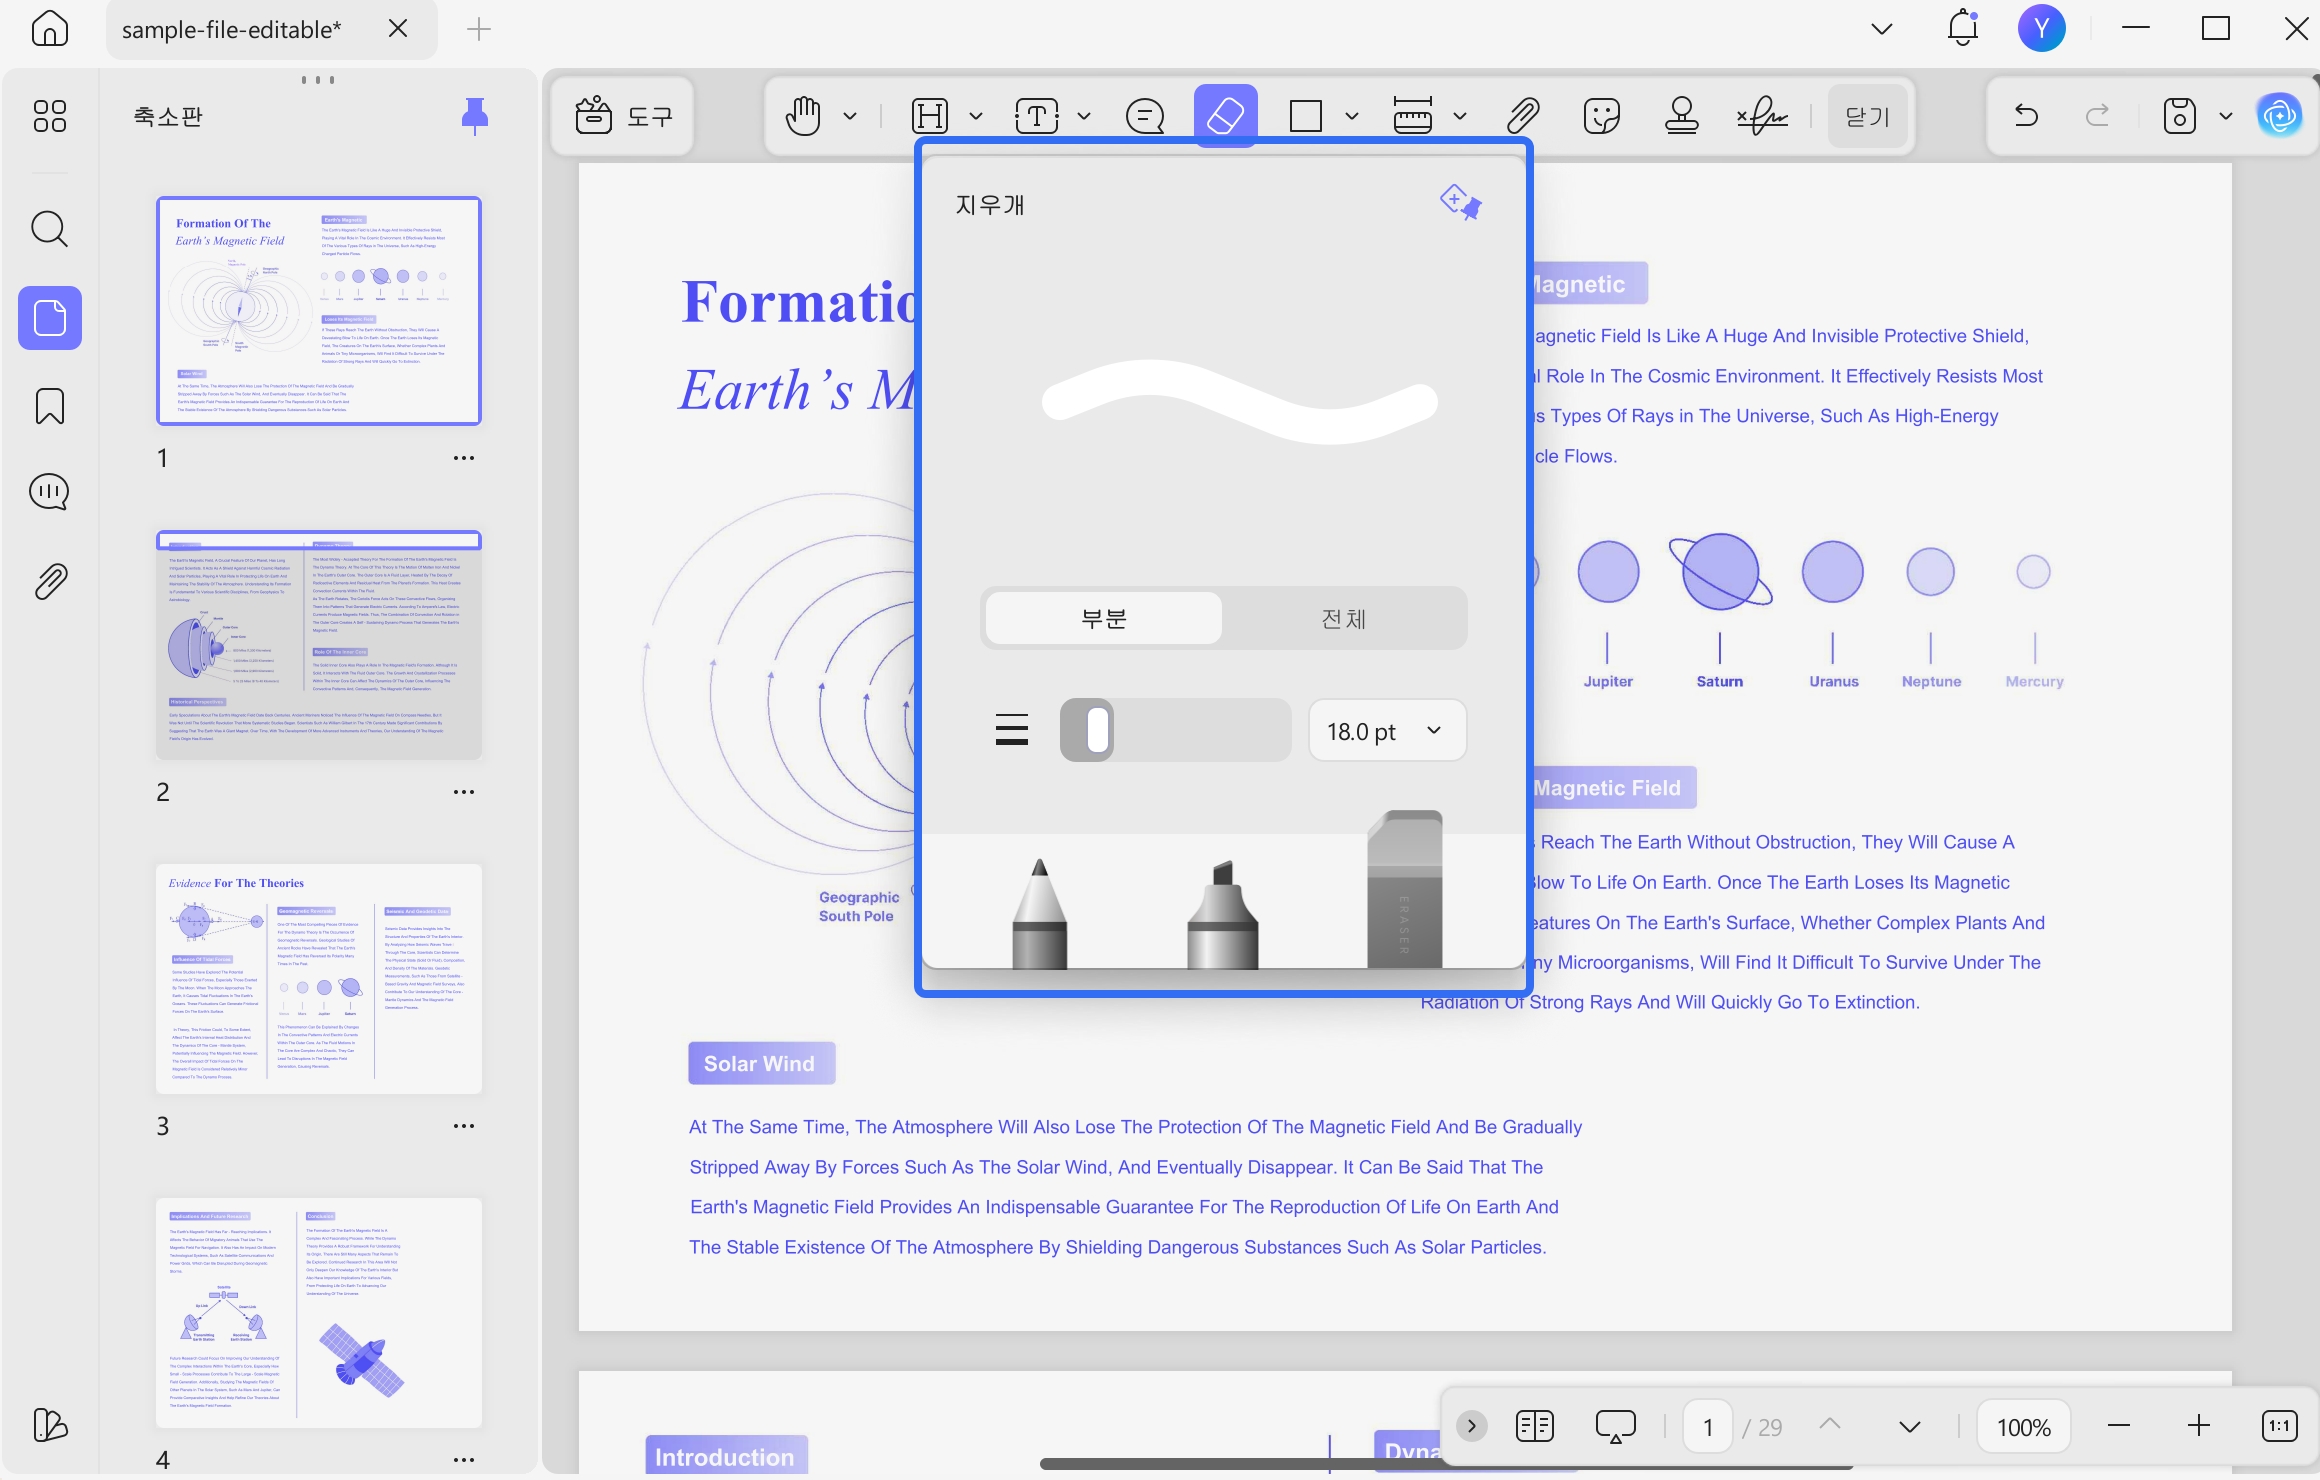Open the layers icon at sidebar bottom

point(49,1424)
